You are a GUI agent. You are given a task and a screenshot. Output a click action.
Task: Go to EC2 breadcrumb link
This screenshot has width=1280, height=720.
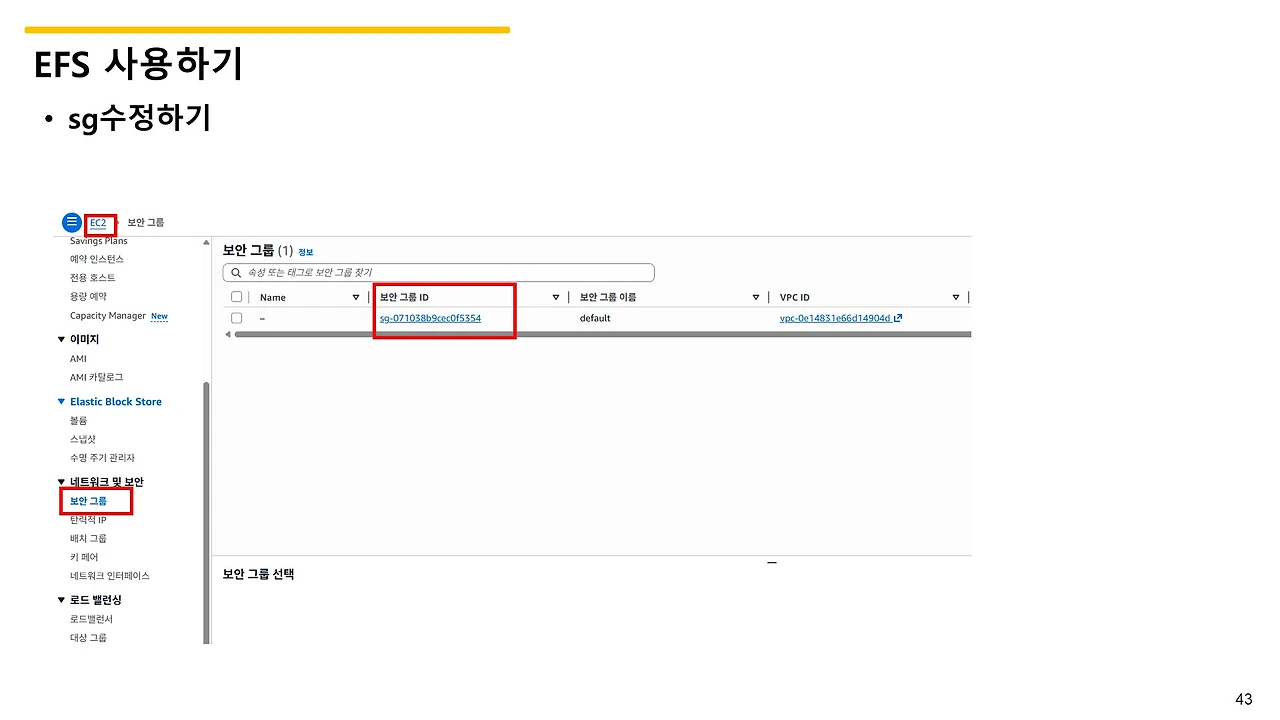(98, 222)
